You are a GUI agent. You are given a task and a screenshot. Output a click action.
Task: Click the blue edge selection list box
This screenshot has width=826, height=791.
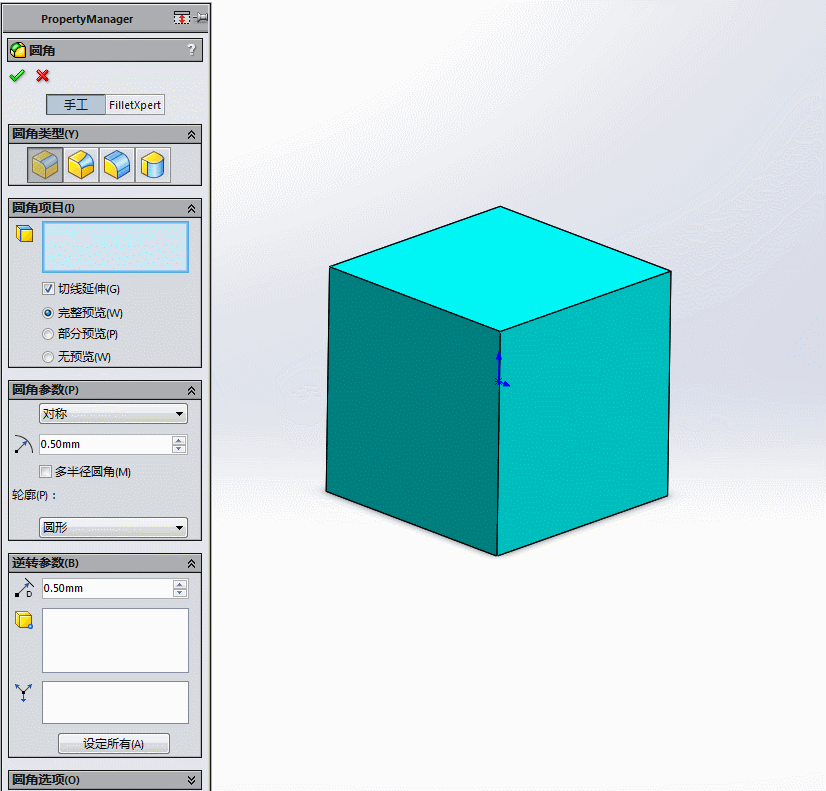pos(115,247)
